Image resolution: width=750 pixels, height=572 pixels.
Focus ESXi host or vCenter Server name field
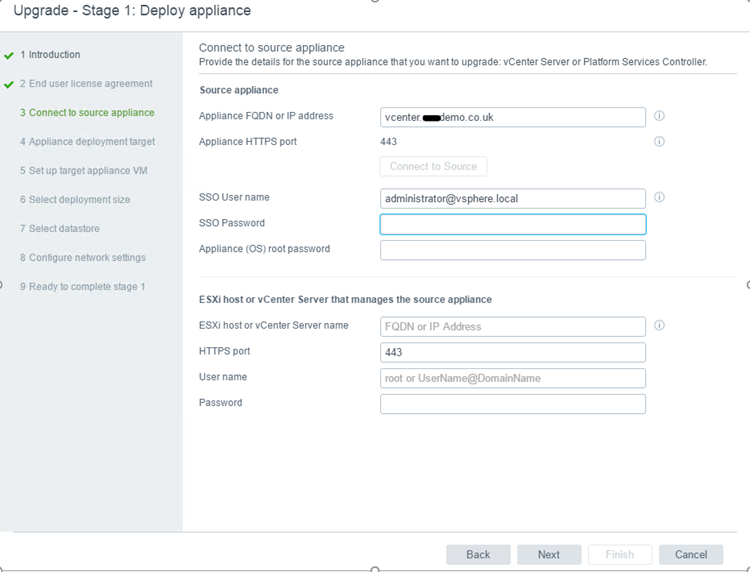[513, 327]
